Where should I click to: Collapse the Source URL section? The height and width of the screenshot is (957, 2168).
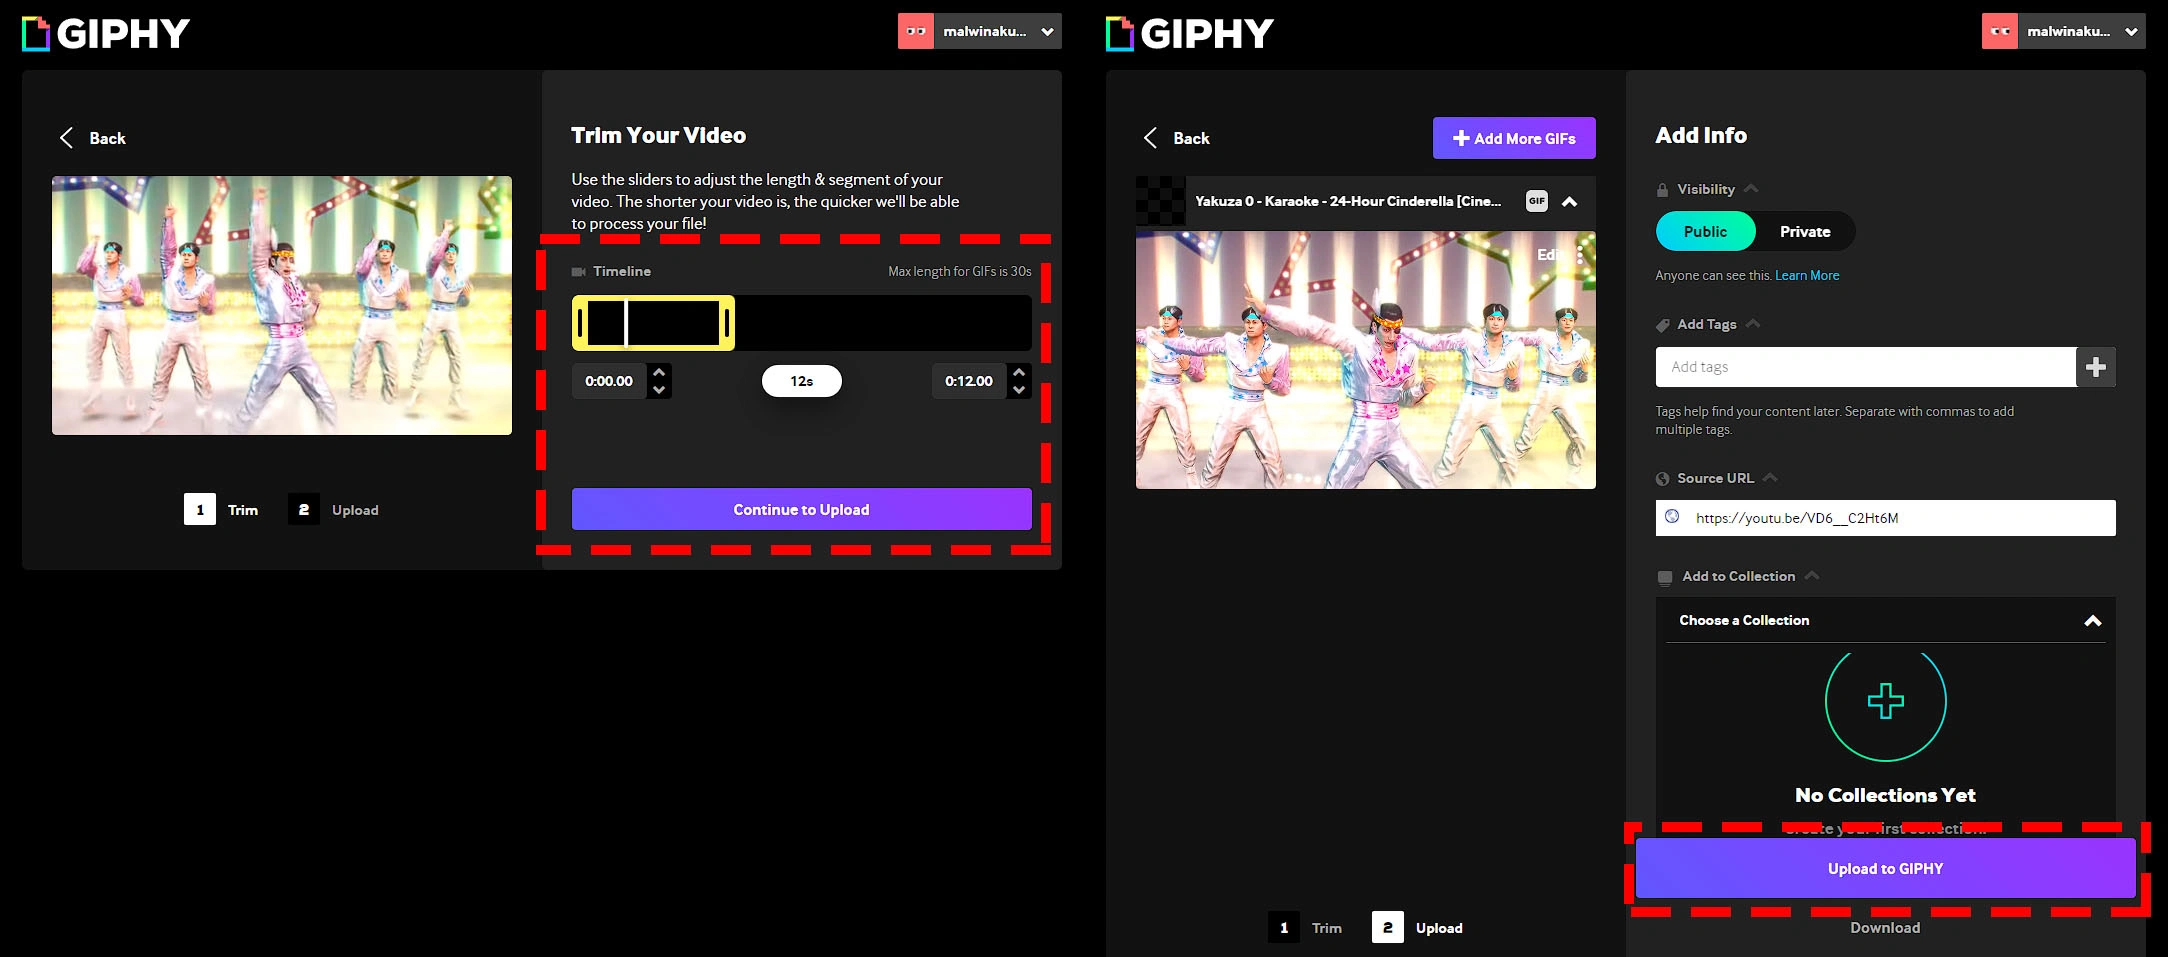pyautogui.click(x=1770, y=477)
